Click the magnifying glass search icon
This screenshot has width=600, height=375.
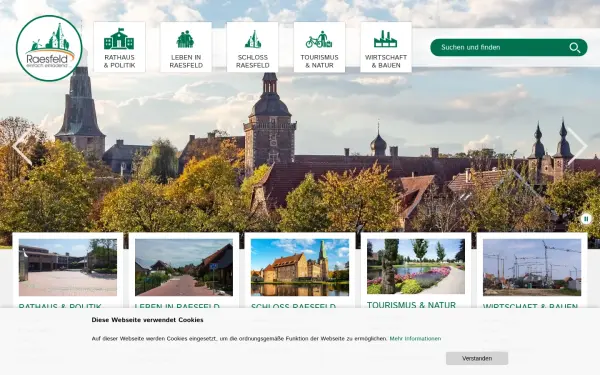click(x=574, y=47)
